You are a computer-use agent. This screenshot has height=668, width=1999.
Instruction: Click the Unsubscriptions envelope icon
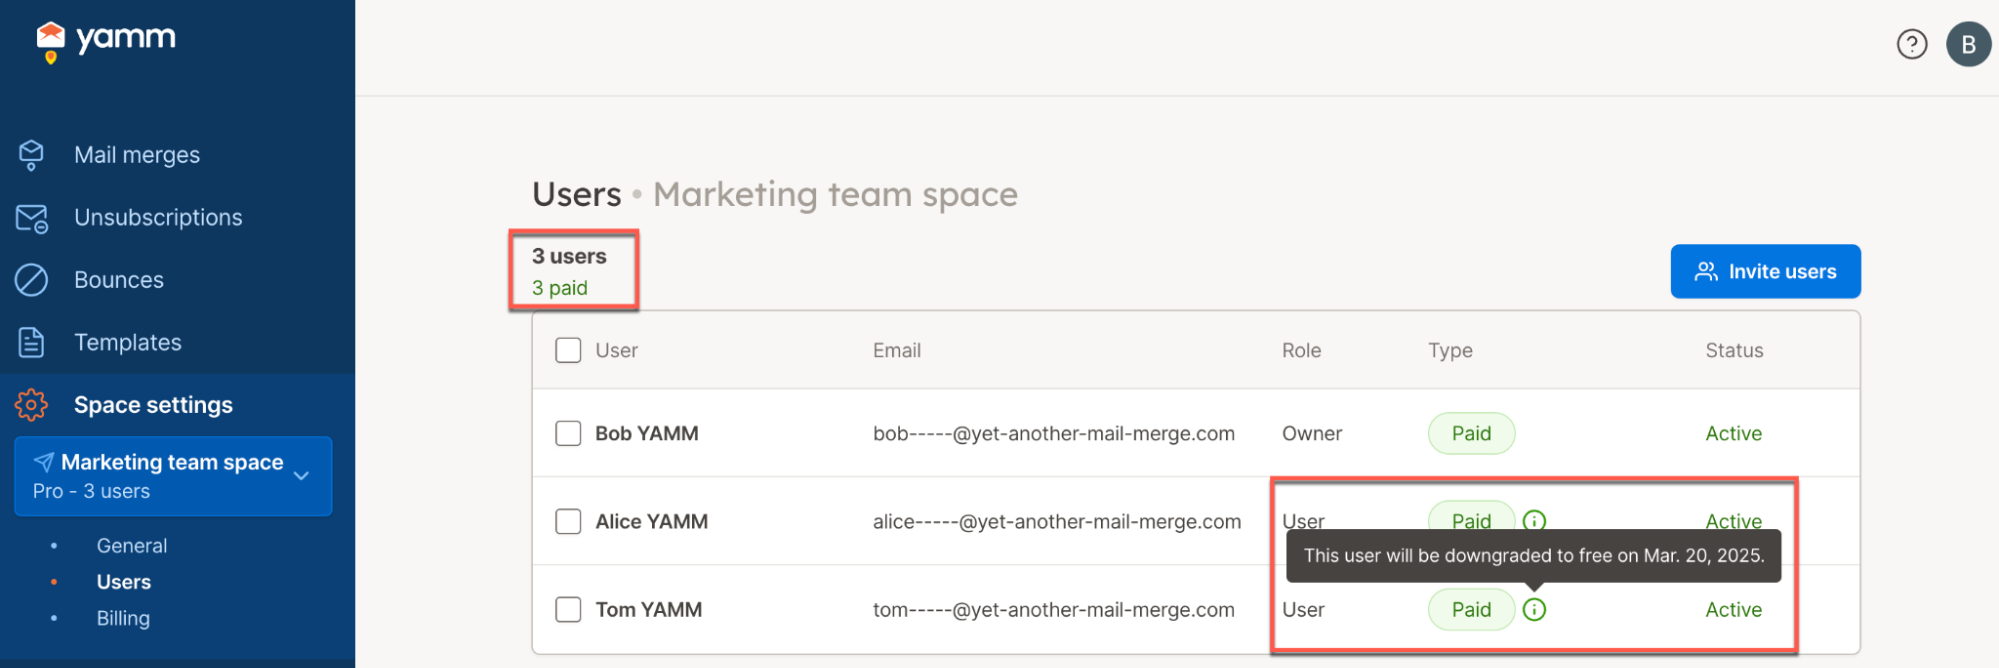pyautogui.click(x=31, y=218)
